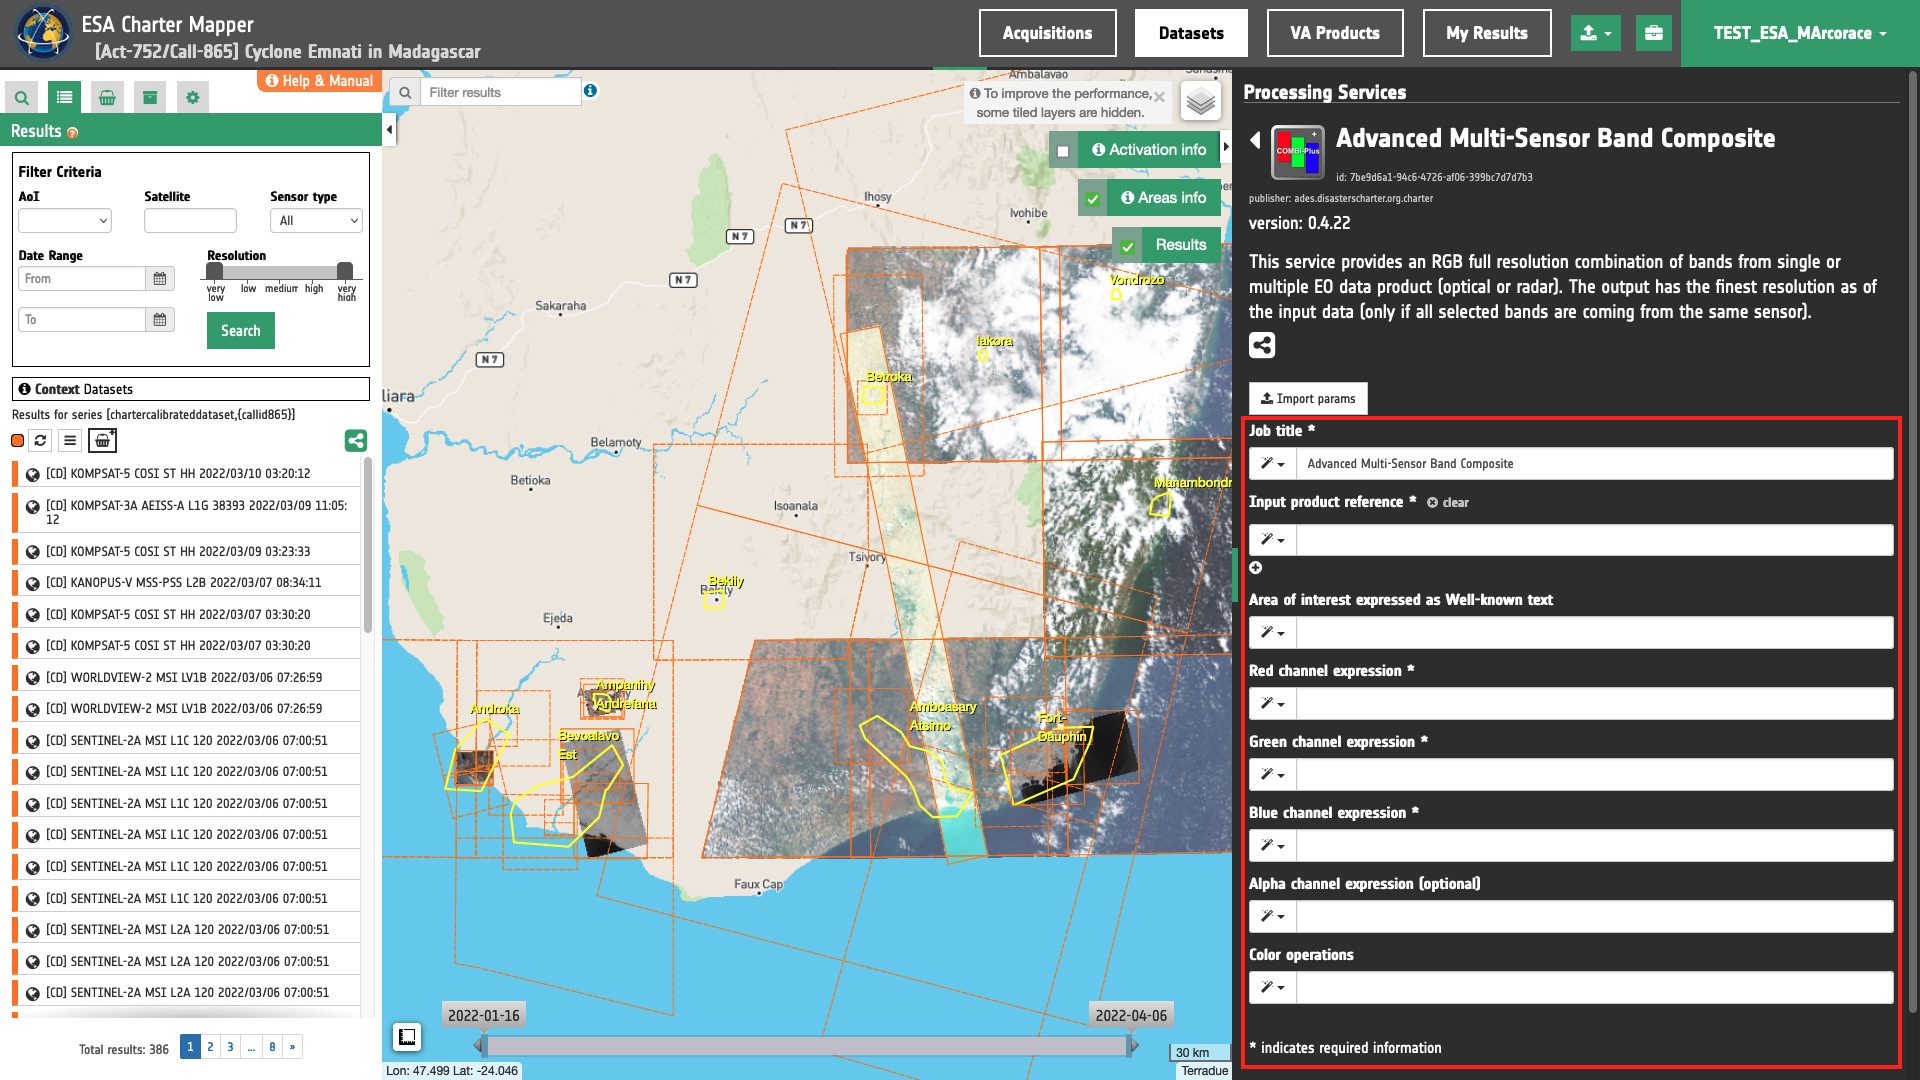Open Help & Manual link
The height and width of the screenshot is (1080, 1920).
319,81
